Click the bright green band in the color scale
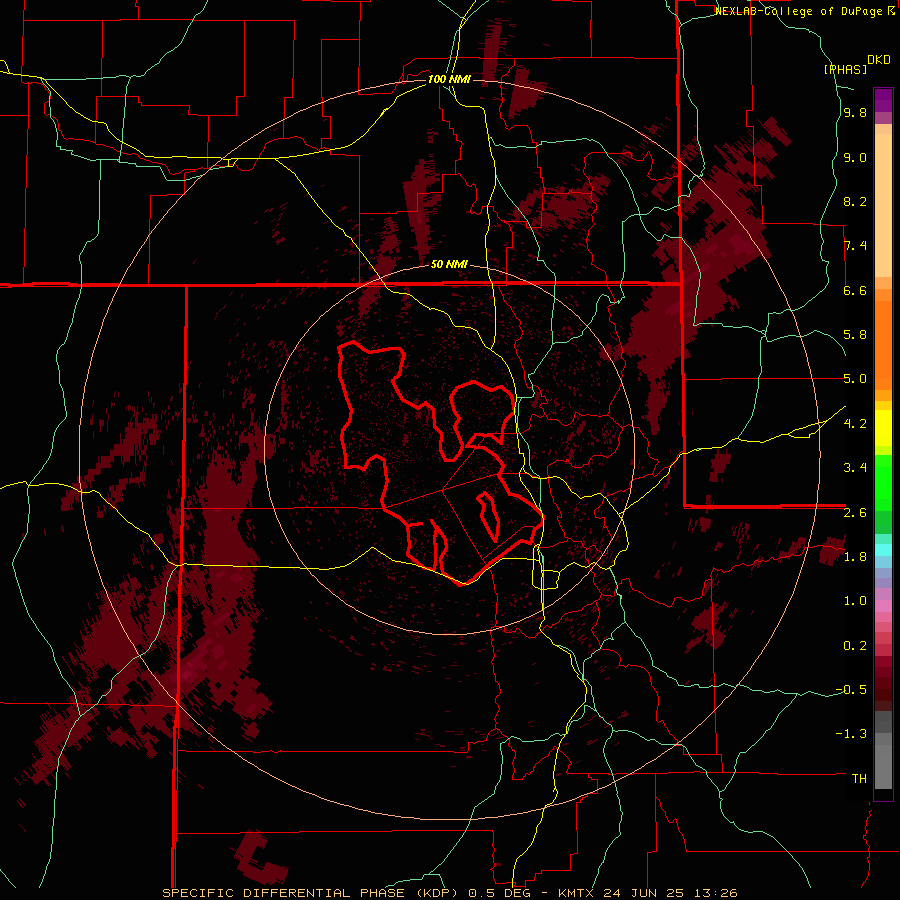Image resolution: width=900 pixels, height=900 pixels. 883,483
